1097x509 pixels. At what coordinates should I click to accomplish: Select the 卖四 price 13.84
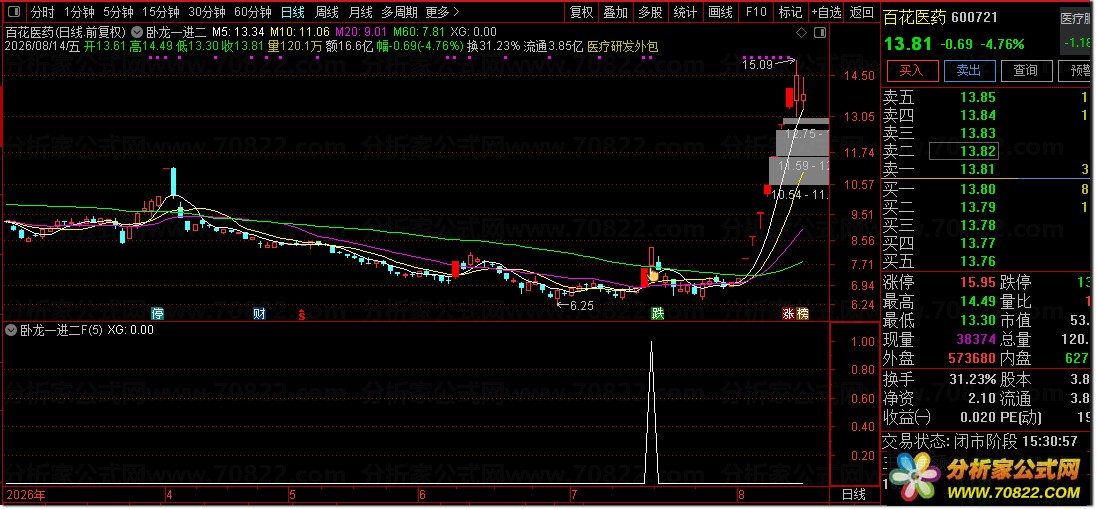pos(977,115)
